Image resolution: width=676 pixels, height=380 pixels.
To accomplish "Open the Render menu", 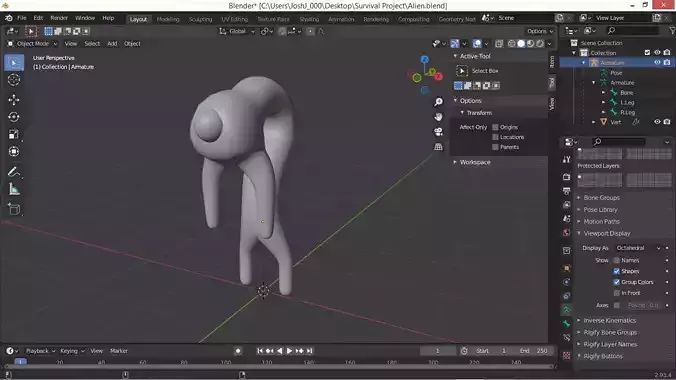I will [x=59, y=18].
